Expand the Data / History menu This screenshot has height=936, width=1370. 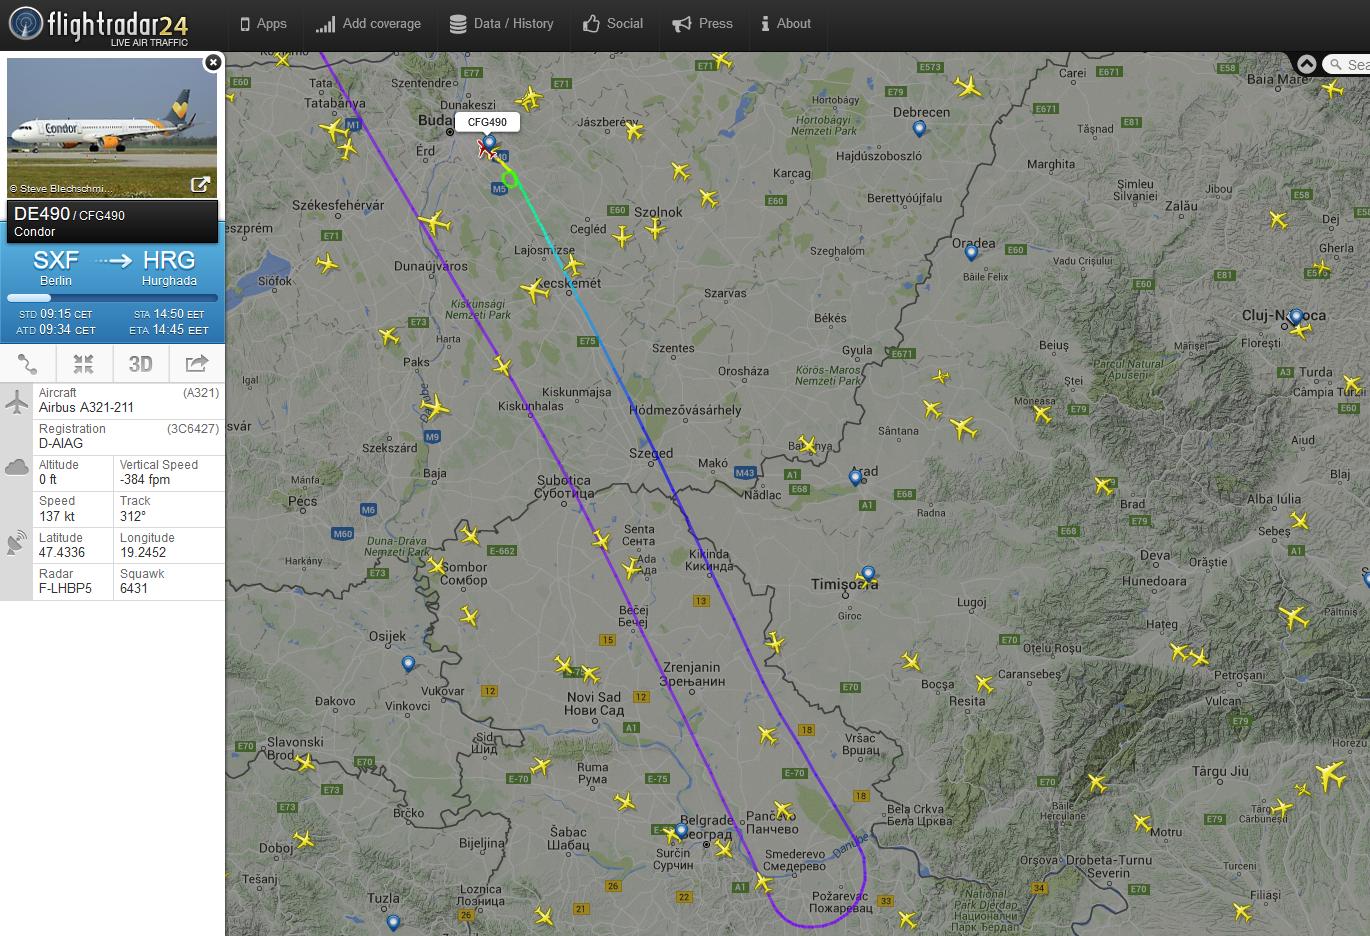pyautogui.click(x=501, y=24)
